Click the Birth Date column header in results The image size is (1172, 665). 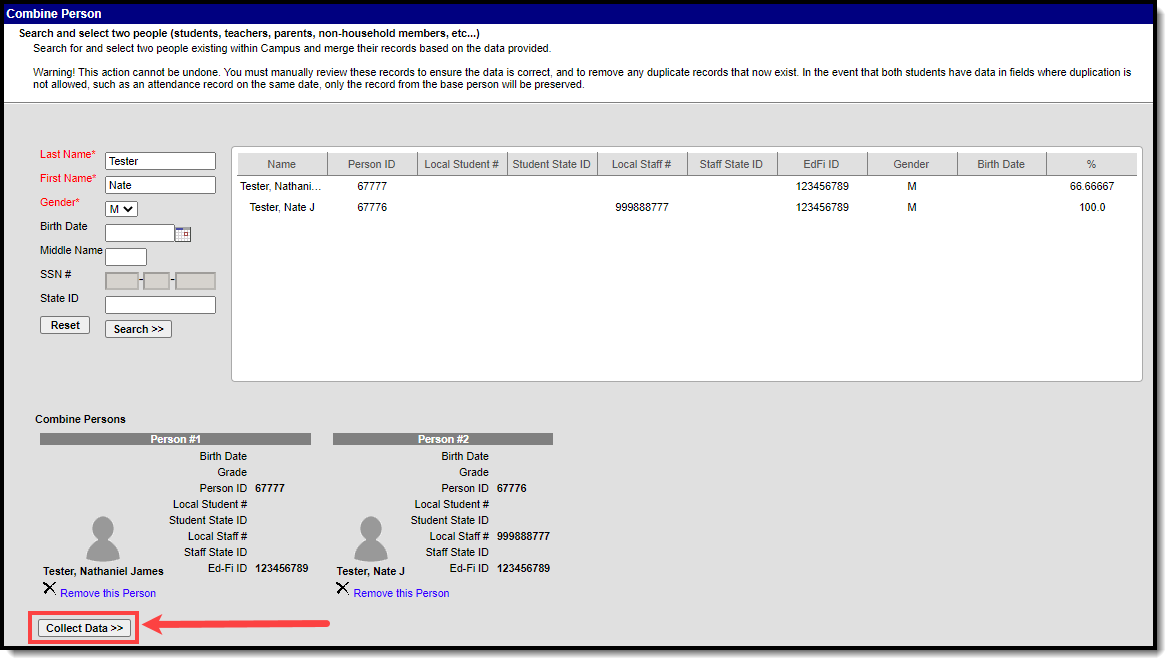[x=1002, y=164]
